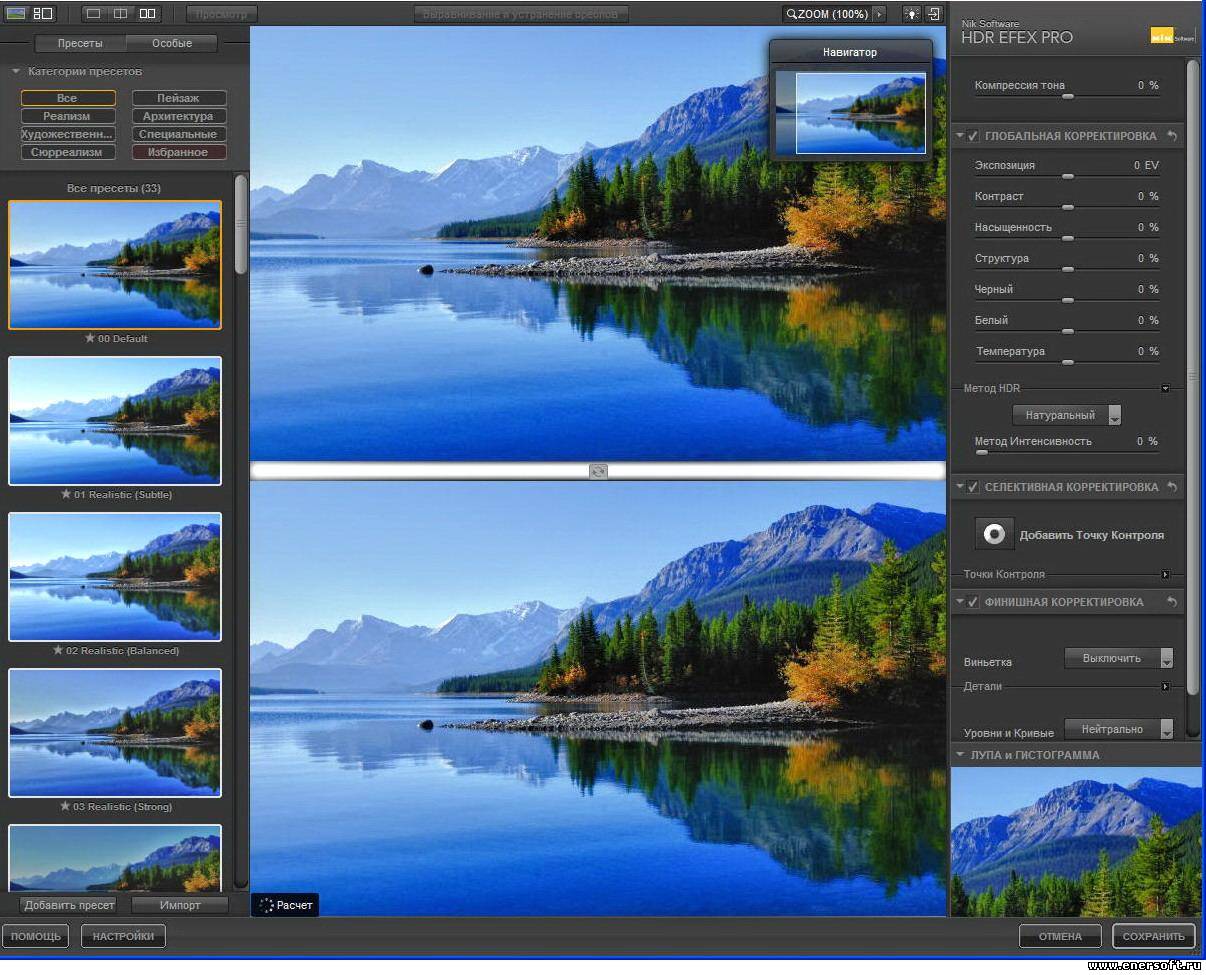Image resolution: width=1206 pixels, height=975 pixels.
Task: Open the zoom level arrow next to ZOOM
Action: coord(879,14)
